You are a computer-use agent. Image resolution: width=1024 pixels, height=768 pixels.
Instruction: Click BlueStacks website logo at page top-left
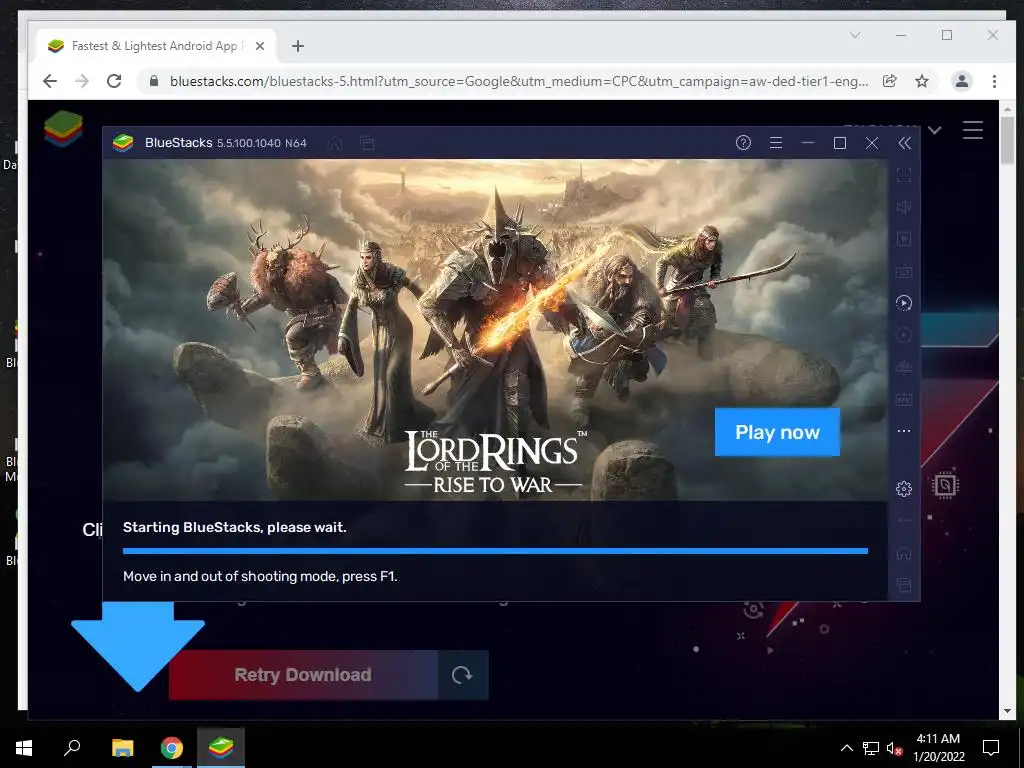63,129
